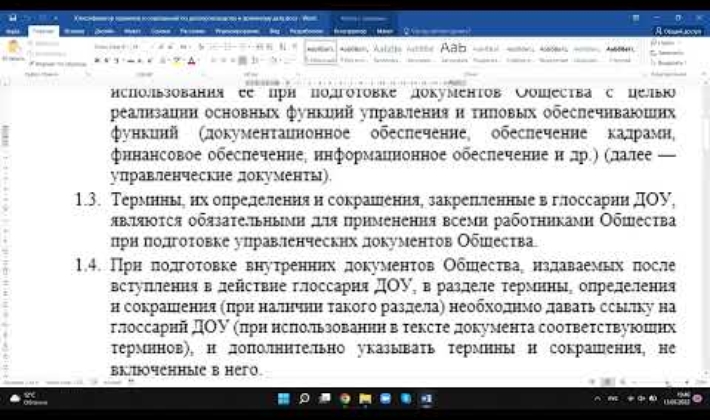
Task: Apply the yellow text highlight color
Action: click(177, 61)
